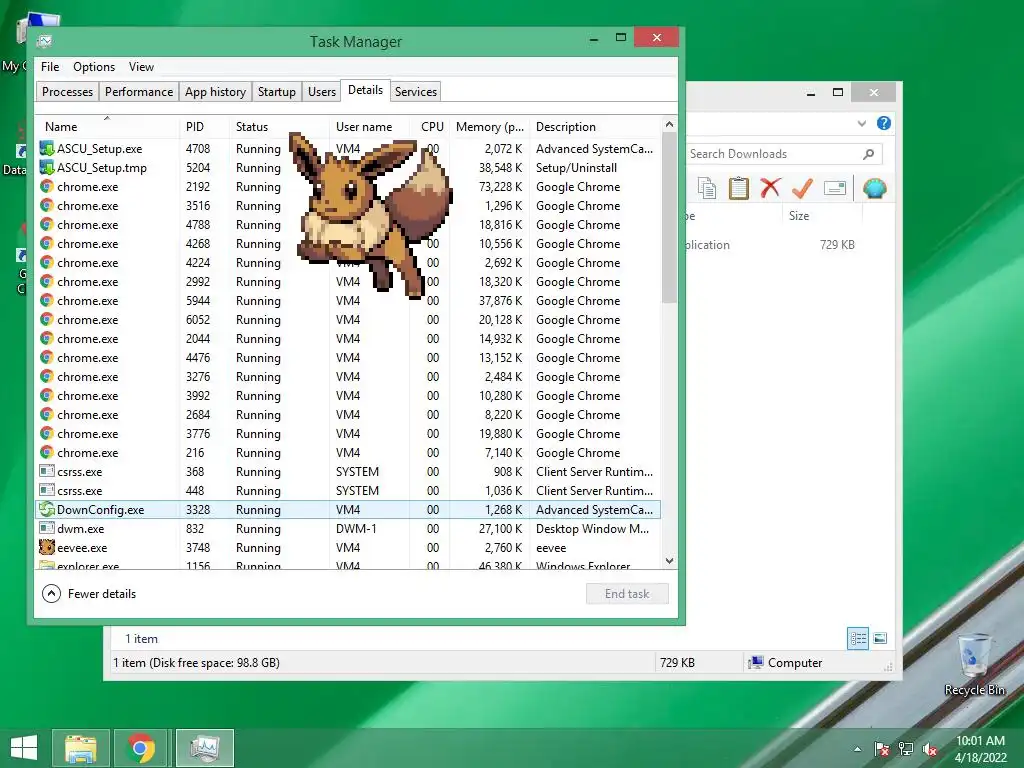Click Paste clipboard icon in Downloads window
Viewport: 1024px width, 768px height.
coord(739,188)
